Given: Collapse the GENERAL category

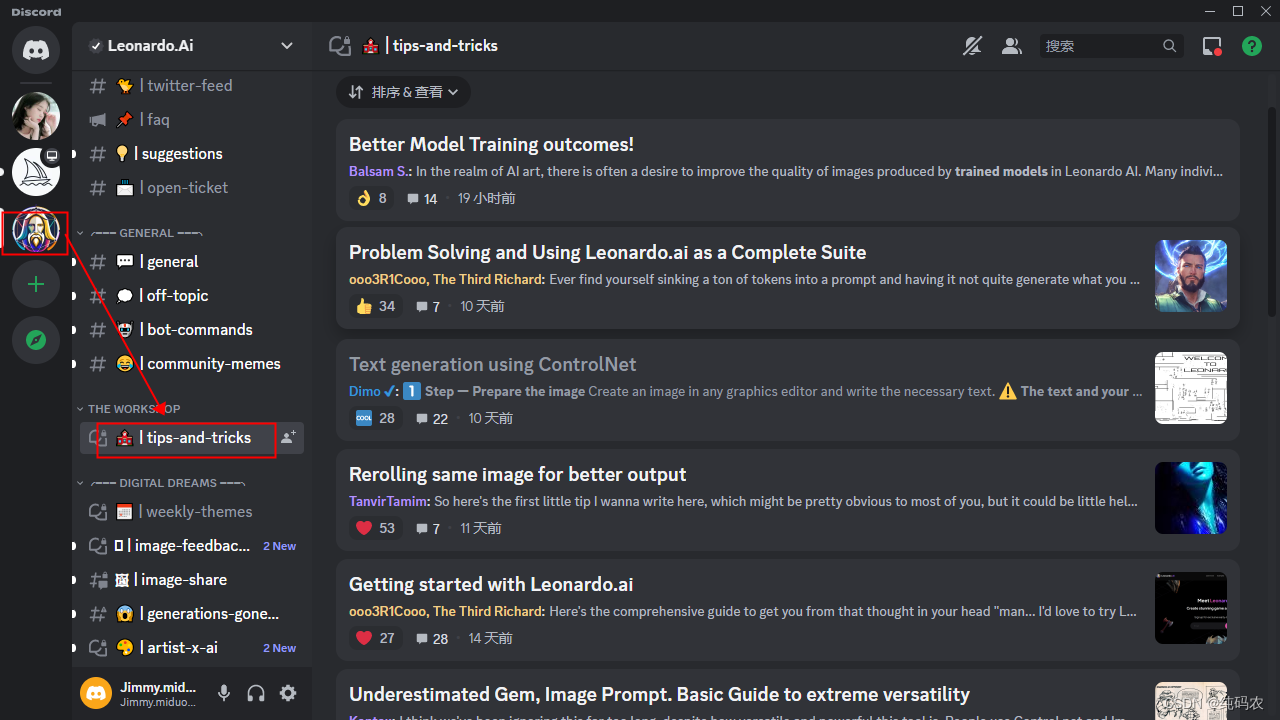Looking at the screenshot, I should coord(140,233).
